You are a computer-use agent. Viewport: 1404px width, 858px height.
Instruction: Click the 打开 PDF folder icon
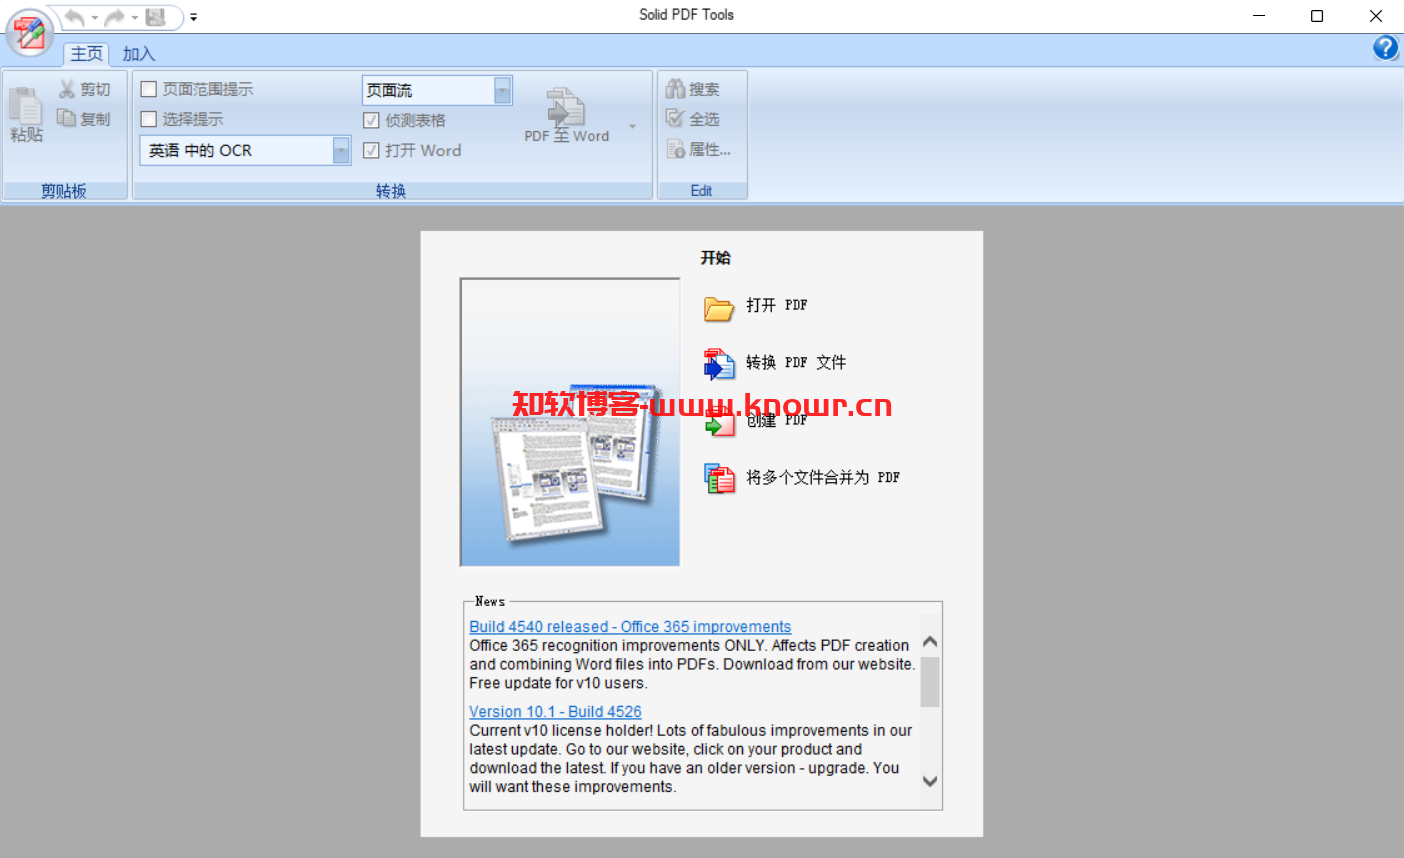tap(719, 308)
